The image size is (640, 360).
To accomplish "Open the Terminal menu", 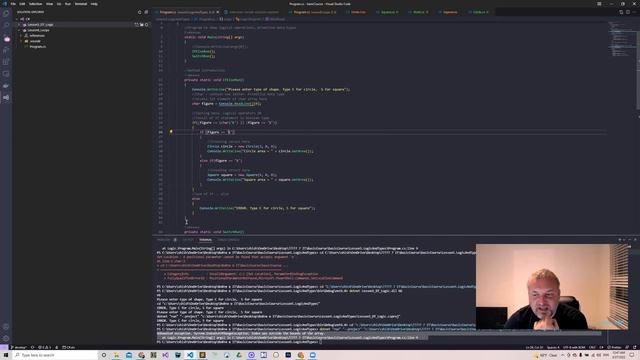I will pos(81,4).
